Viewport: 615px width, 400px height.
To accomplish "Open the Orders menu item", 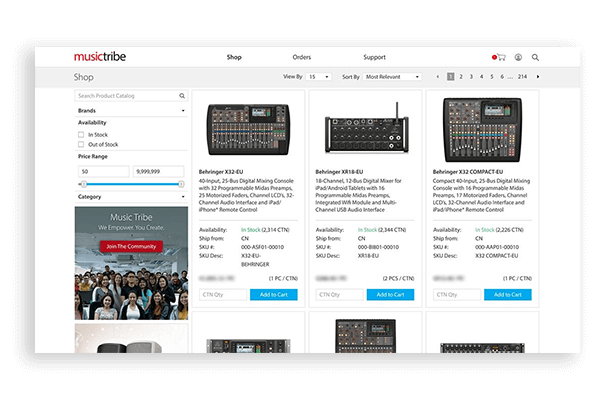I will point(302,57).
